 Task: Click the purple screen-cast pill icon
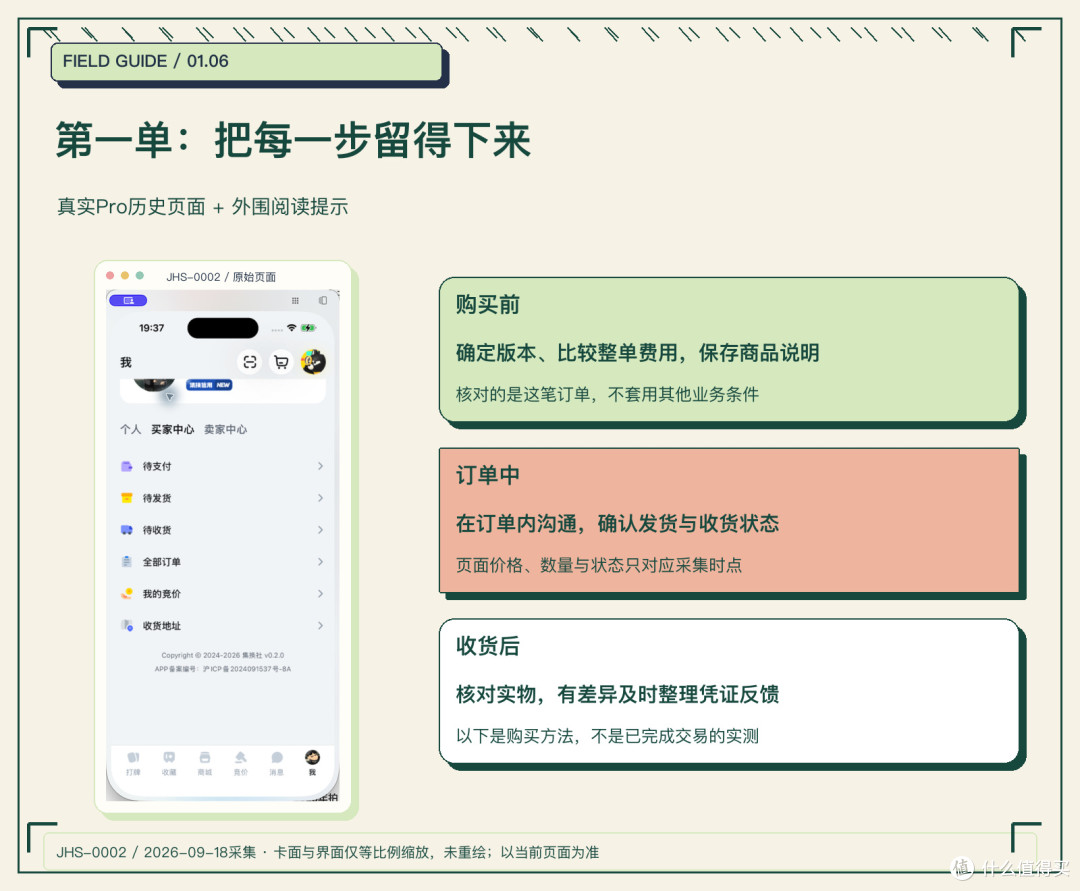pyautogui.click(x=128, y=300)
